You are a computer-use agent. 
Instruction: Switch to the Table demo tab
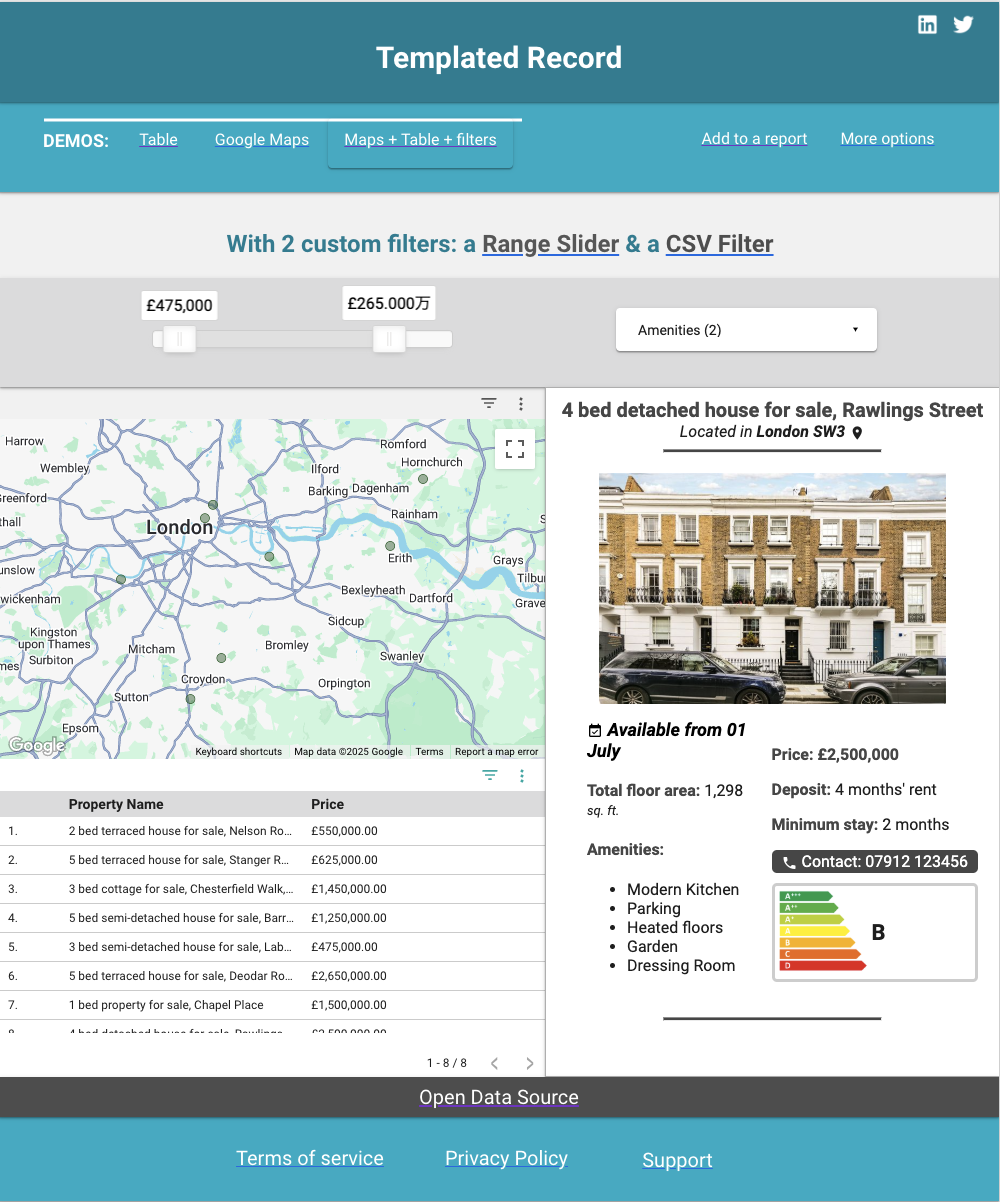pyautogui.click(x=158, y=140)
